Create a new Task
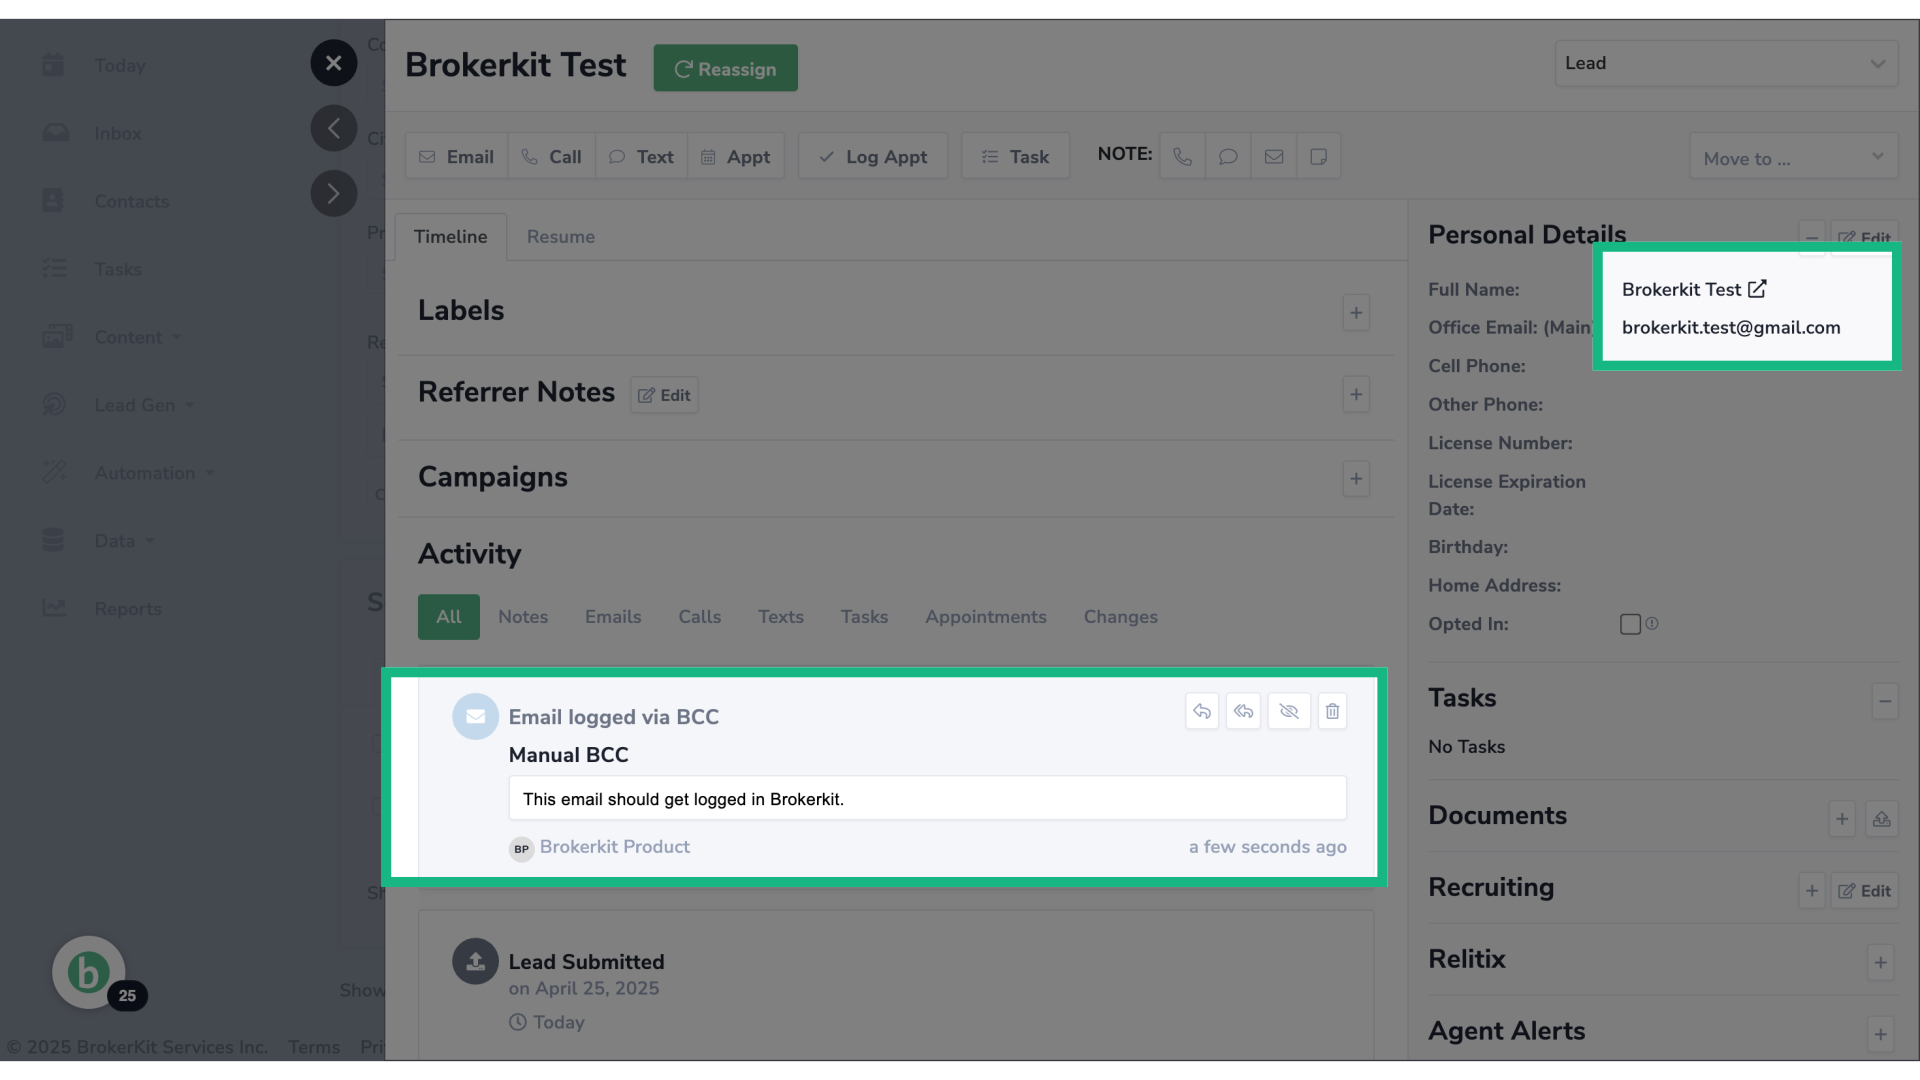The height and width of the screenshot is (1080, 1920). pyautogui.click(x=1015, y=156)
